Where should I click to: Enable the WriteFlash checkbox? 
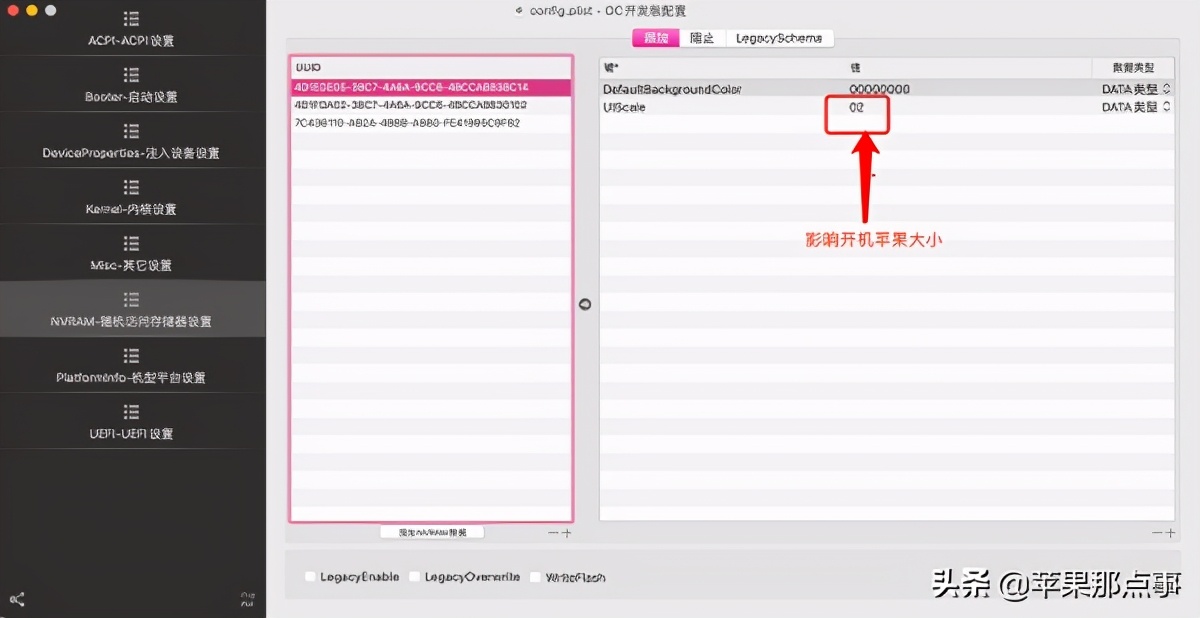pos(536,577)
